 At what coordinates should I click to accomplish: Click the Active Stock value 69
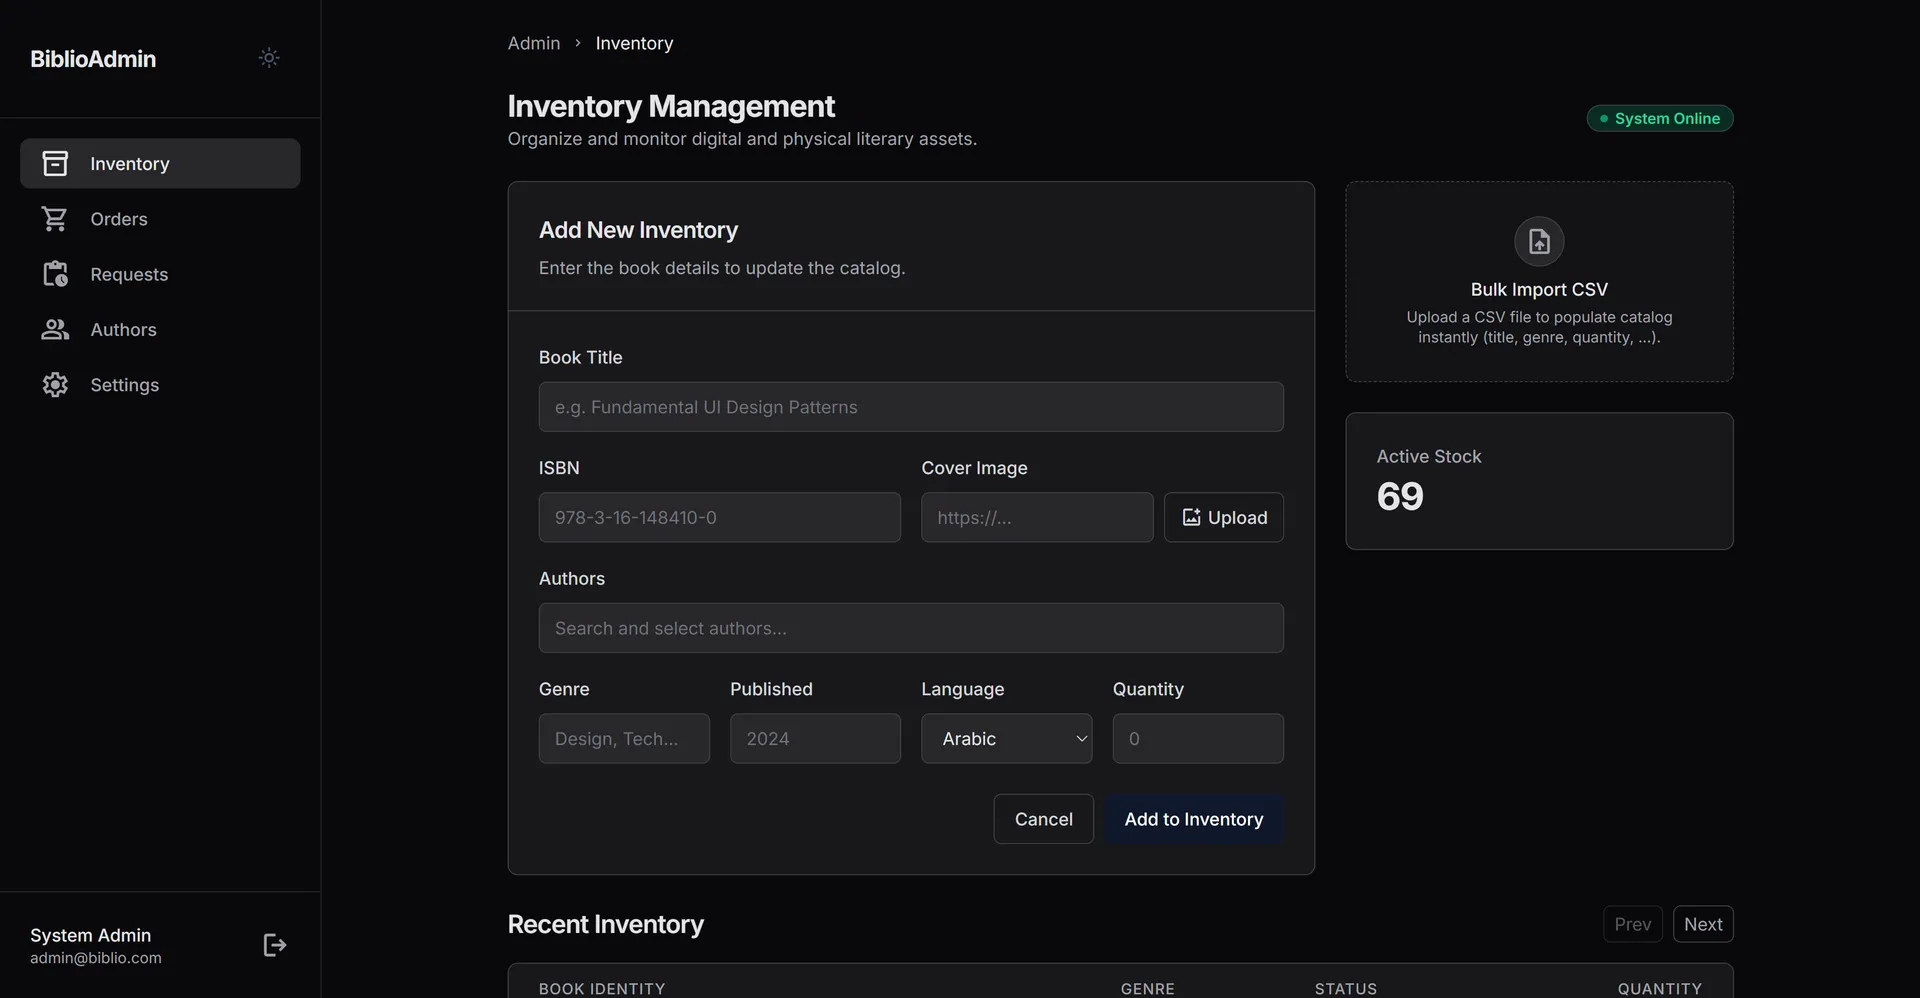(1399, 496)
